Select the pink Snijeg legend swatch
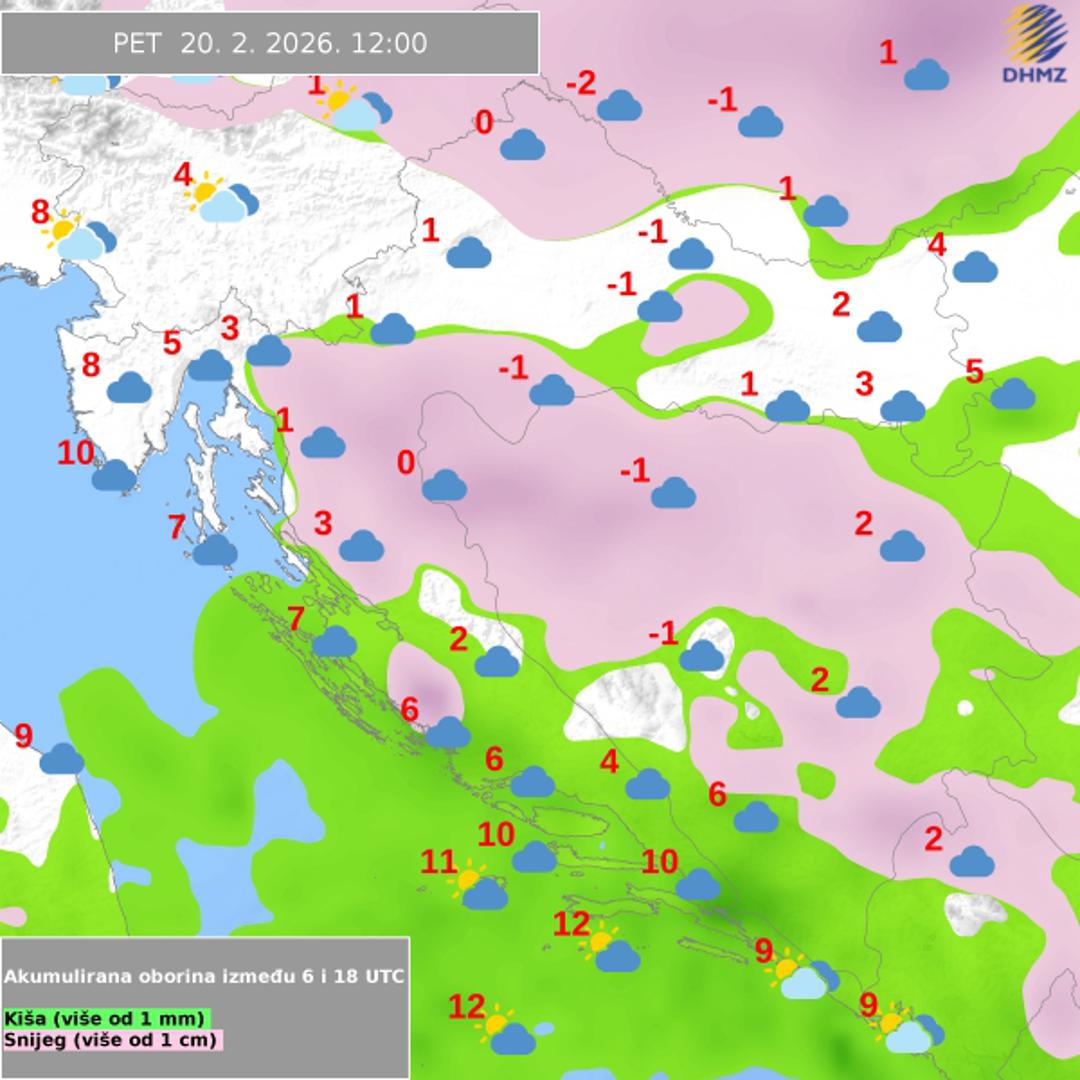Screen dimensions: 1080x1080 (112, 1040)
